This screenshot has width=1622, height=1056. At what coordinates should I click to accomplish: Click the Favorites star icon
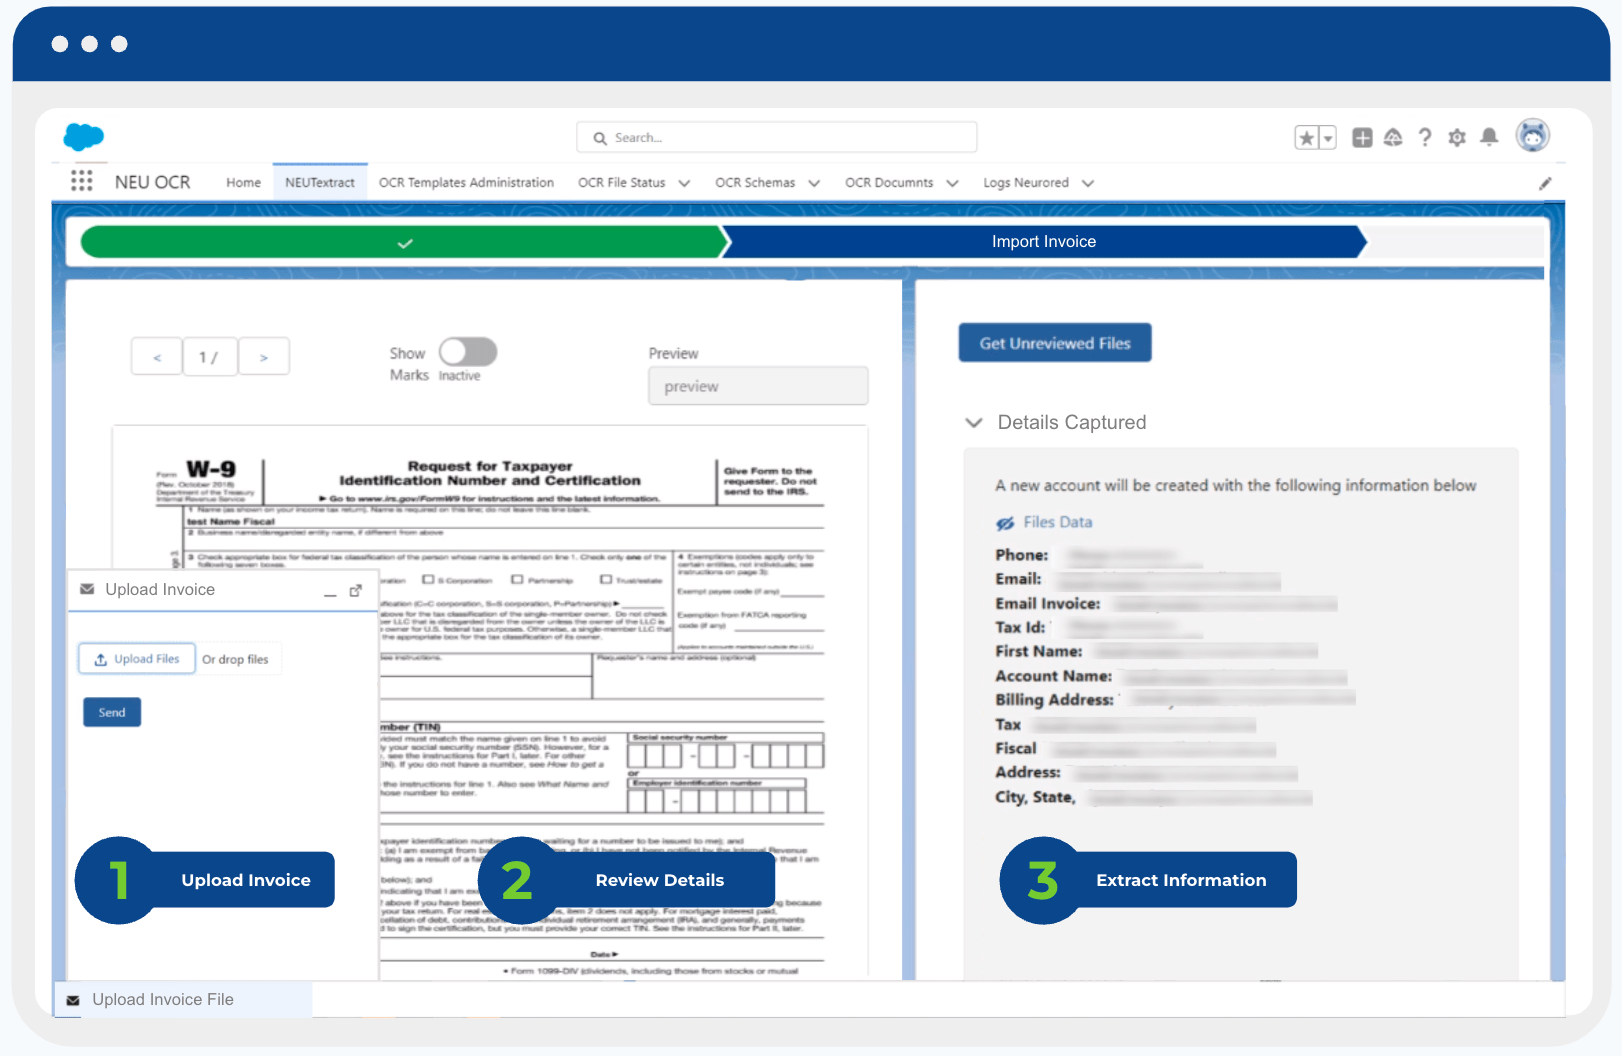click(x=1306, y=138)
